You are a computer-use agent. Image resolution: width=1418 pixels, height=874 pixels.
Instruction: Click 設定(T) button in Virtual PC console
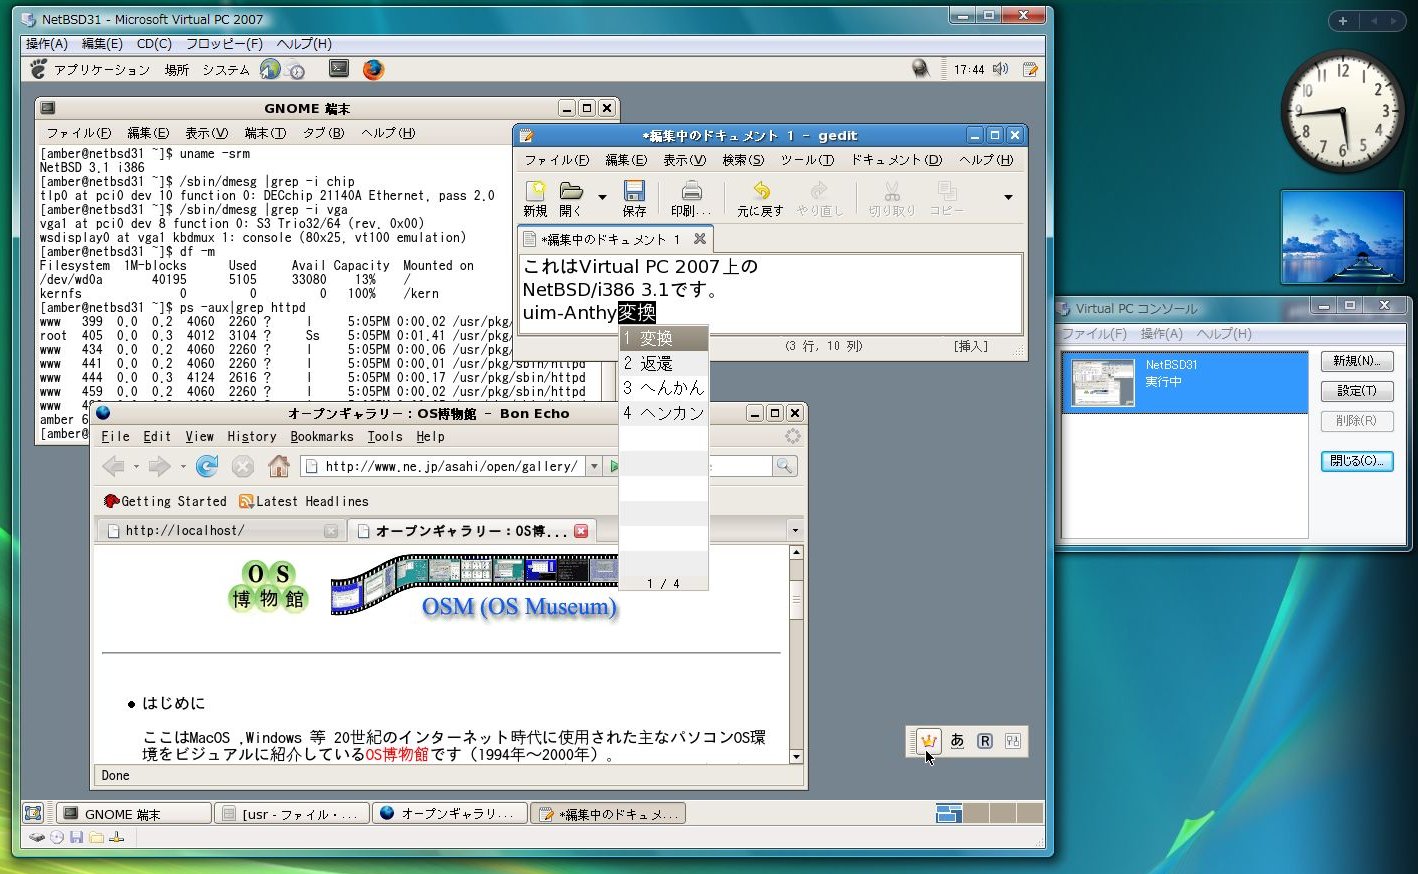[1356, 391]
